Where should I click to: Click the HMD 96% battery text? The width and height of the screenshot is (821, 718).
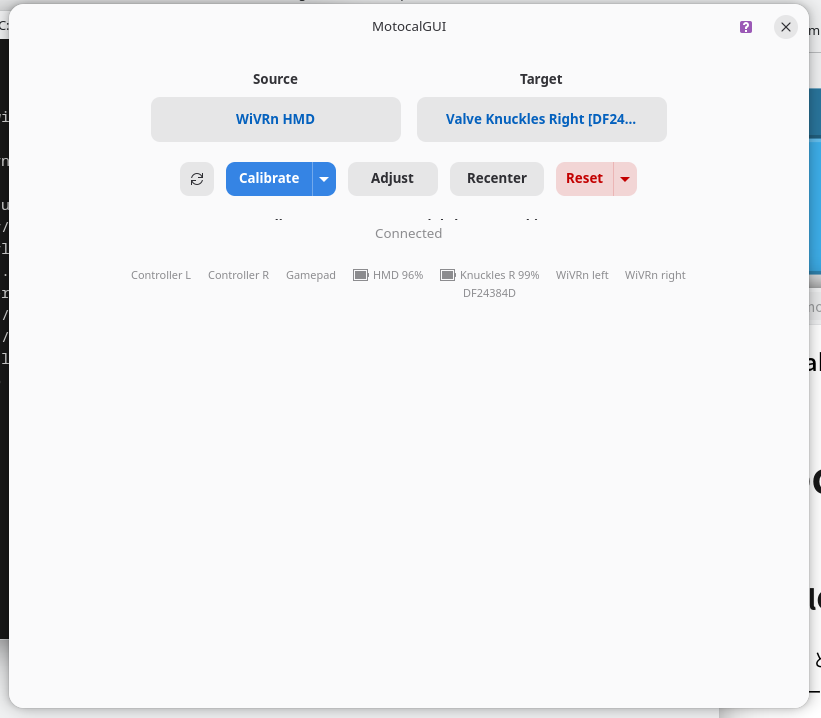(x=398, y=275)
